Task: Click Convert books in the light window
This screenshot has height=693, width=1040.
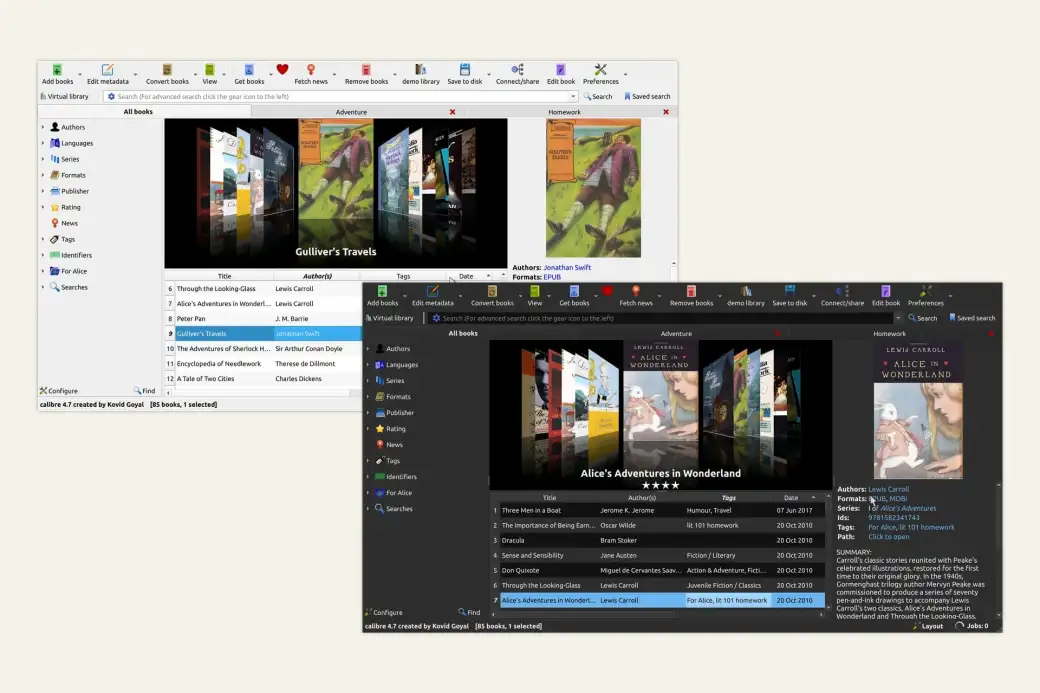Action: pyautogui.click(x=167, y=74)
